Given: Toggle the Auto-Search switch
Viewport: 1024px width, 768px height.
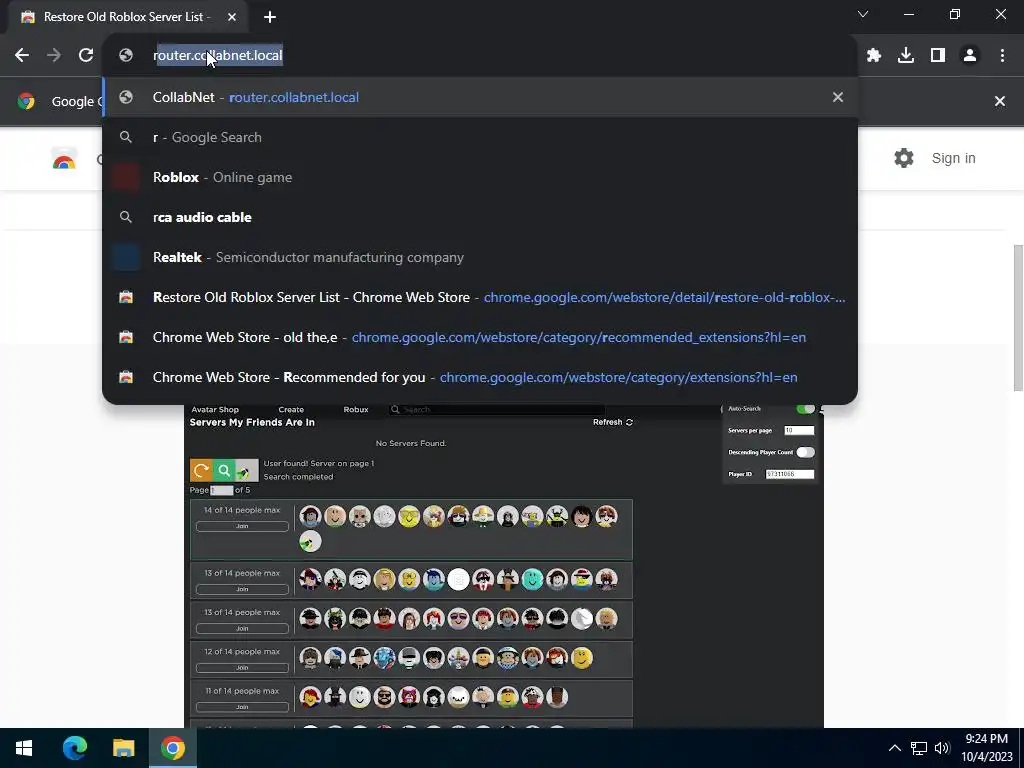Looking at the screenshot, I should coord(806,409).
